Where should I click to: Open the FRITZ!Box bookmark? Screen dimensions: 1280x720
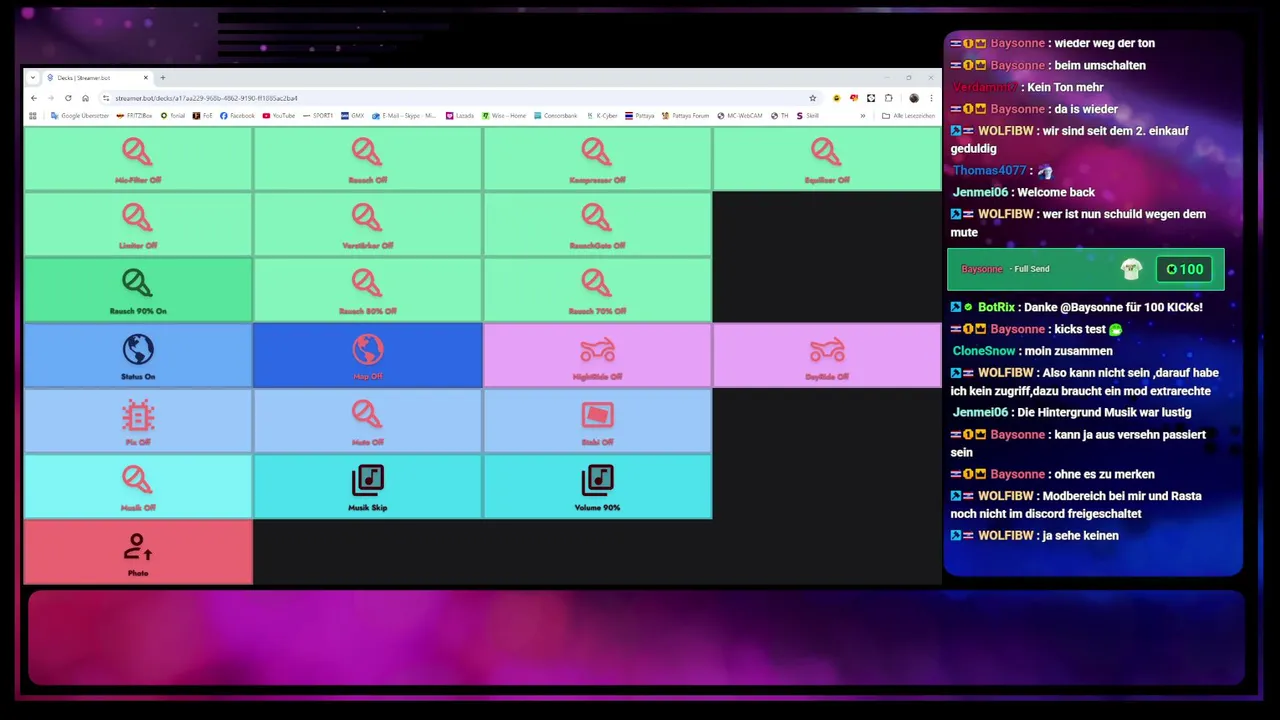135,116
